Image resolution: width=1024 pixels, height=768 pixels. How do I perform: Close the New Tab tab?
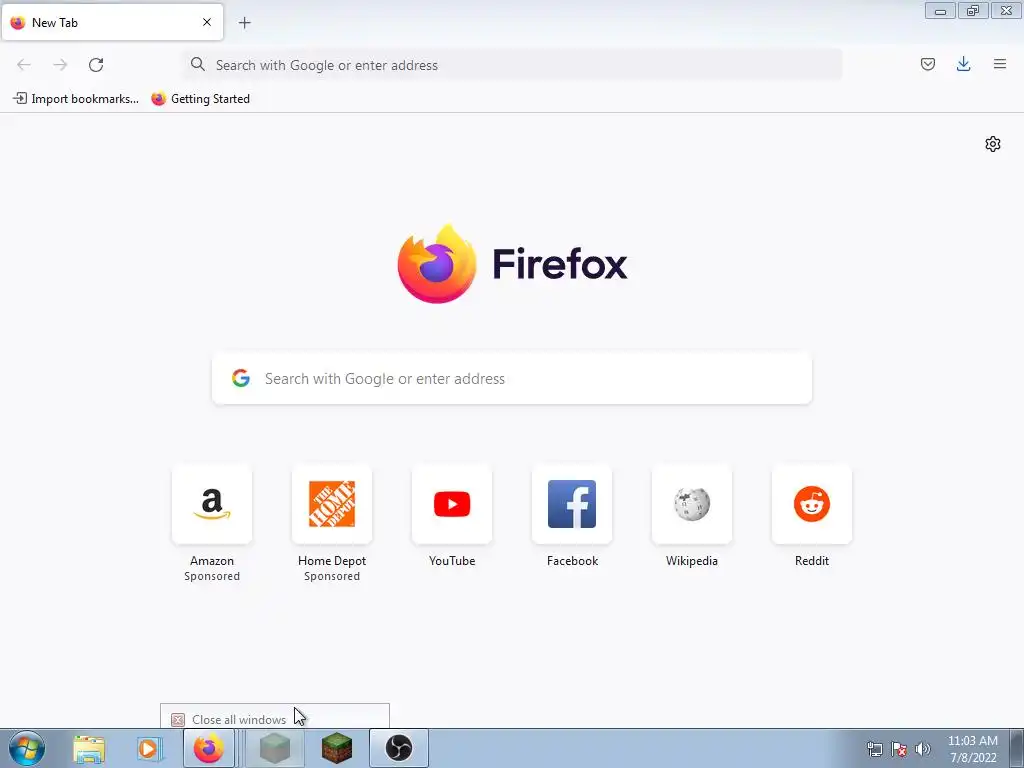206,22
